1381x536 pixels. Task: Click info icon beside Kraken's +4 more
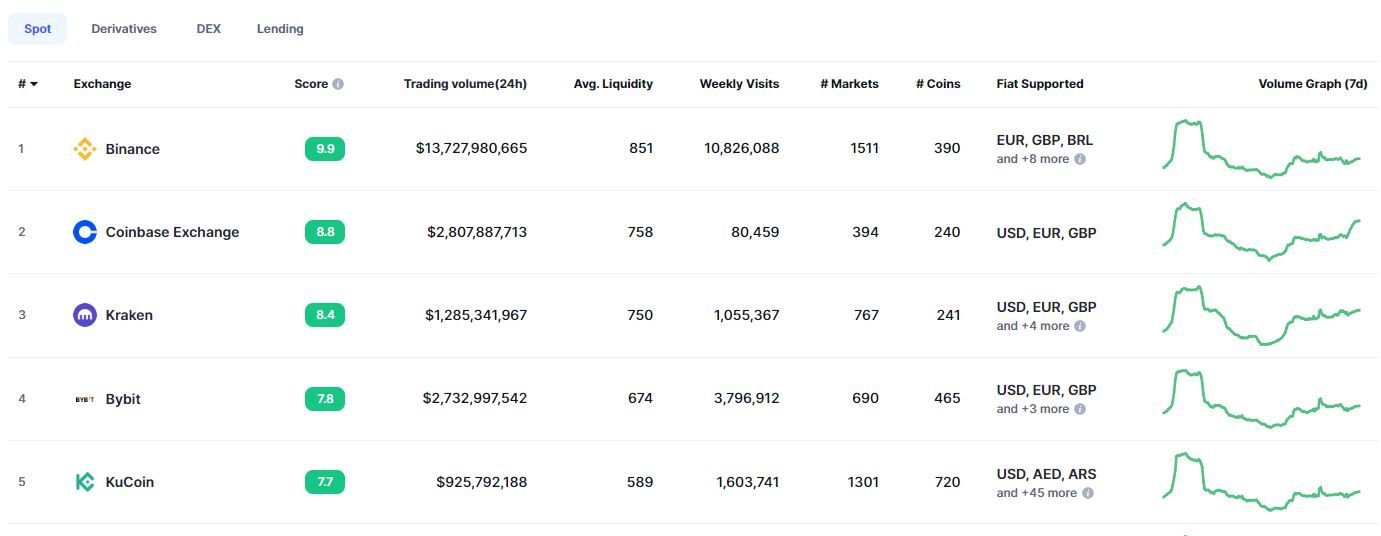(x=1080, y=326)
